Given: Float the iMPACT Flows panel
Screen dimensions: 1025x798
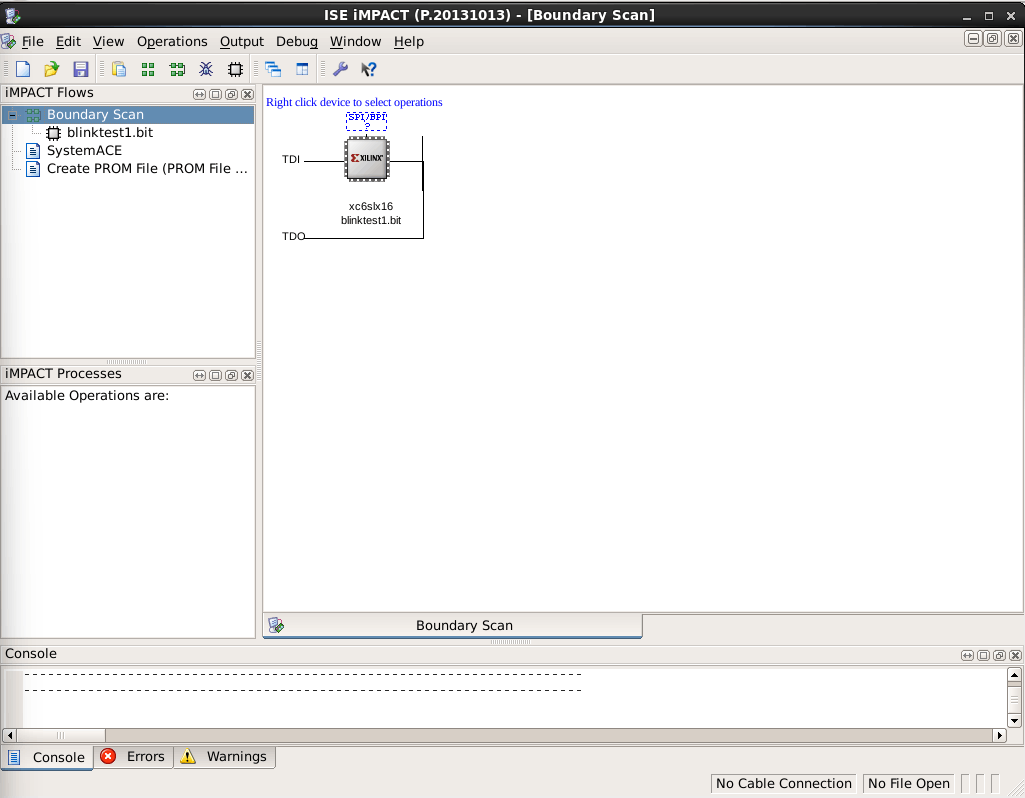Looking at the screenshot, I should (231, 94).
